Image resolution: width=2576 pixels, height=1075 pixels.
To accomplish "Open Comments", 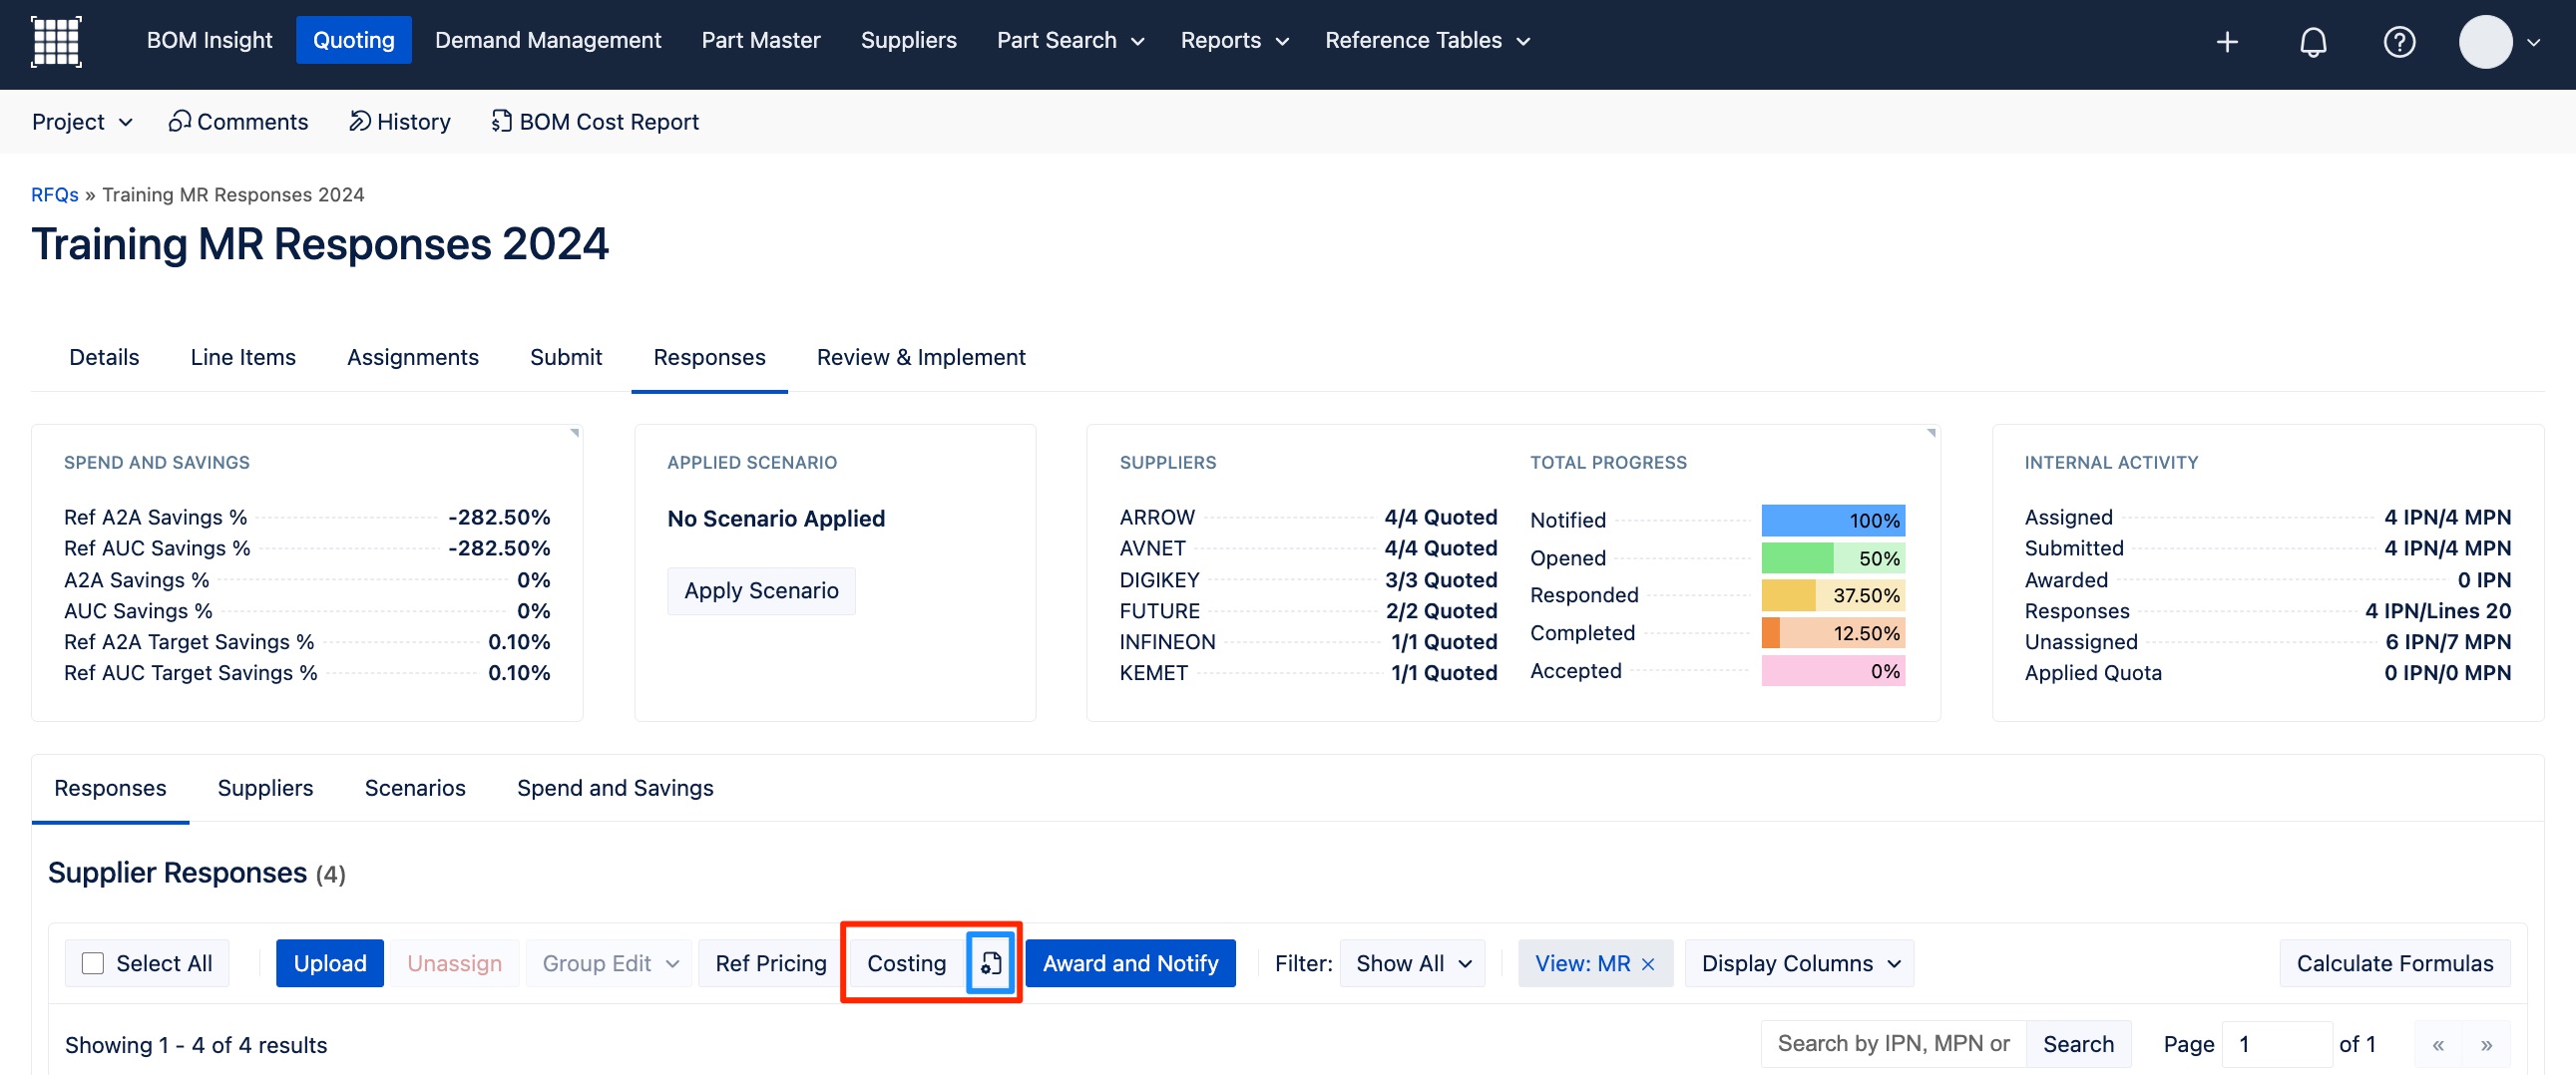I will pyautogui.click(x=238, y=122).
